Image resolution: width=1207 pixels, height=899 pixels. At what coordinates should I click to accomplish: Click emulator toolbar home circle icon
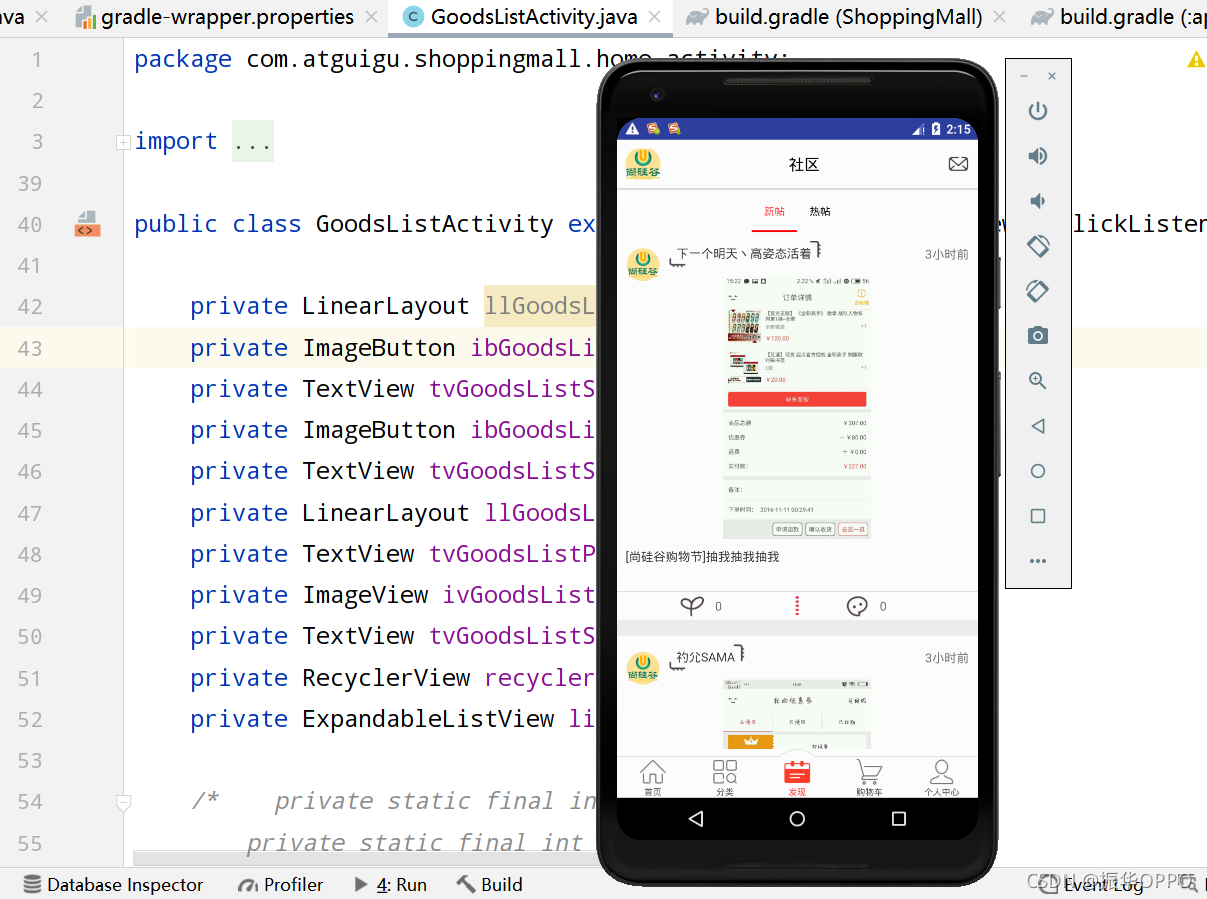1038,471
